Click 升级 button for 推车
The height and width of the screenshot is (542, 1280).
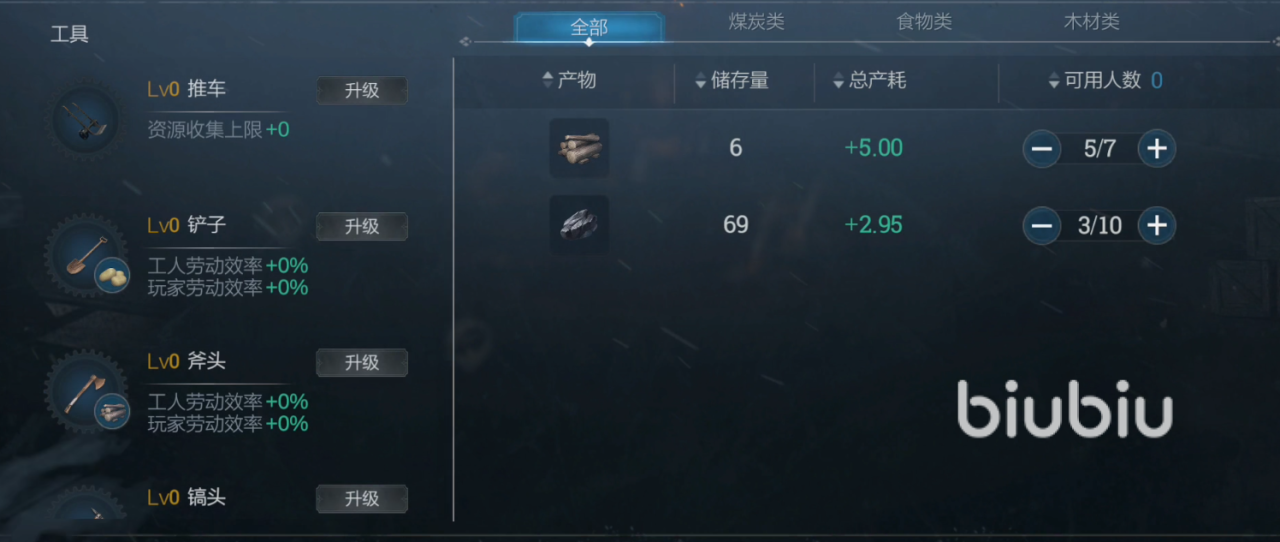362,90
